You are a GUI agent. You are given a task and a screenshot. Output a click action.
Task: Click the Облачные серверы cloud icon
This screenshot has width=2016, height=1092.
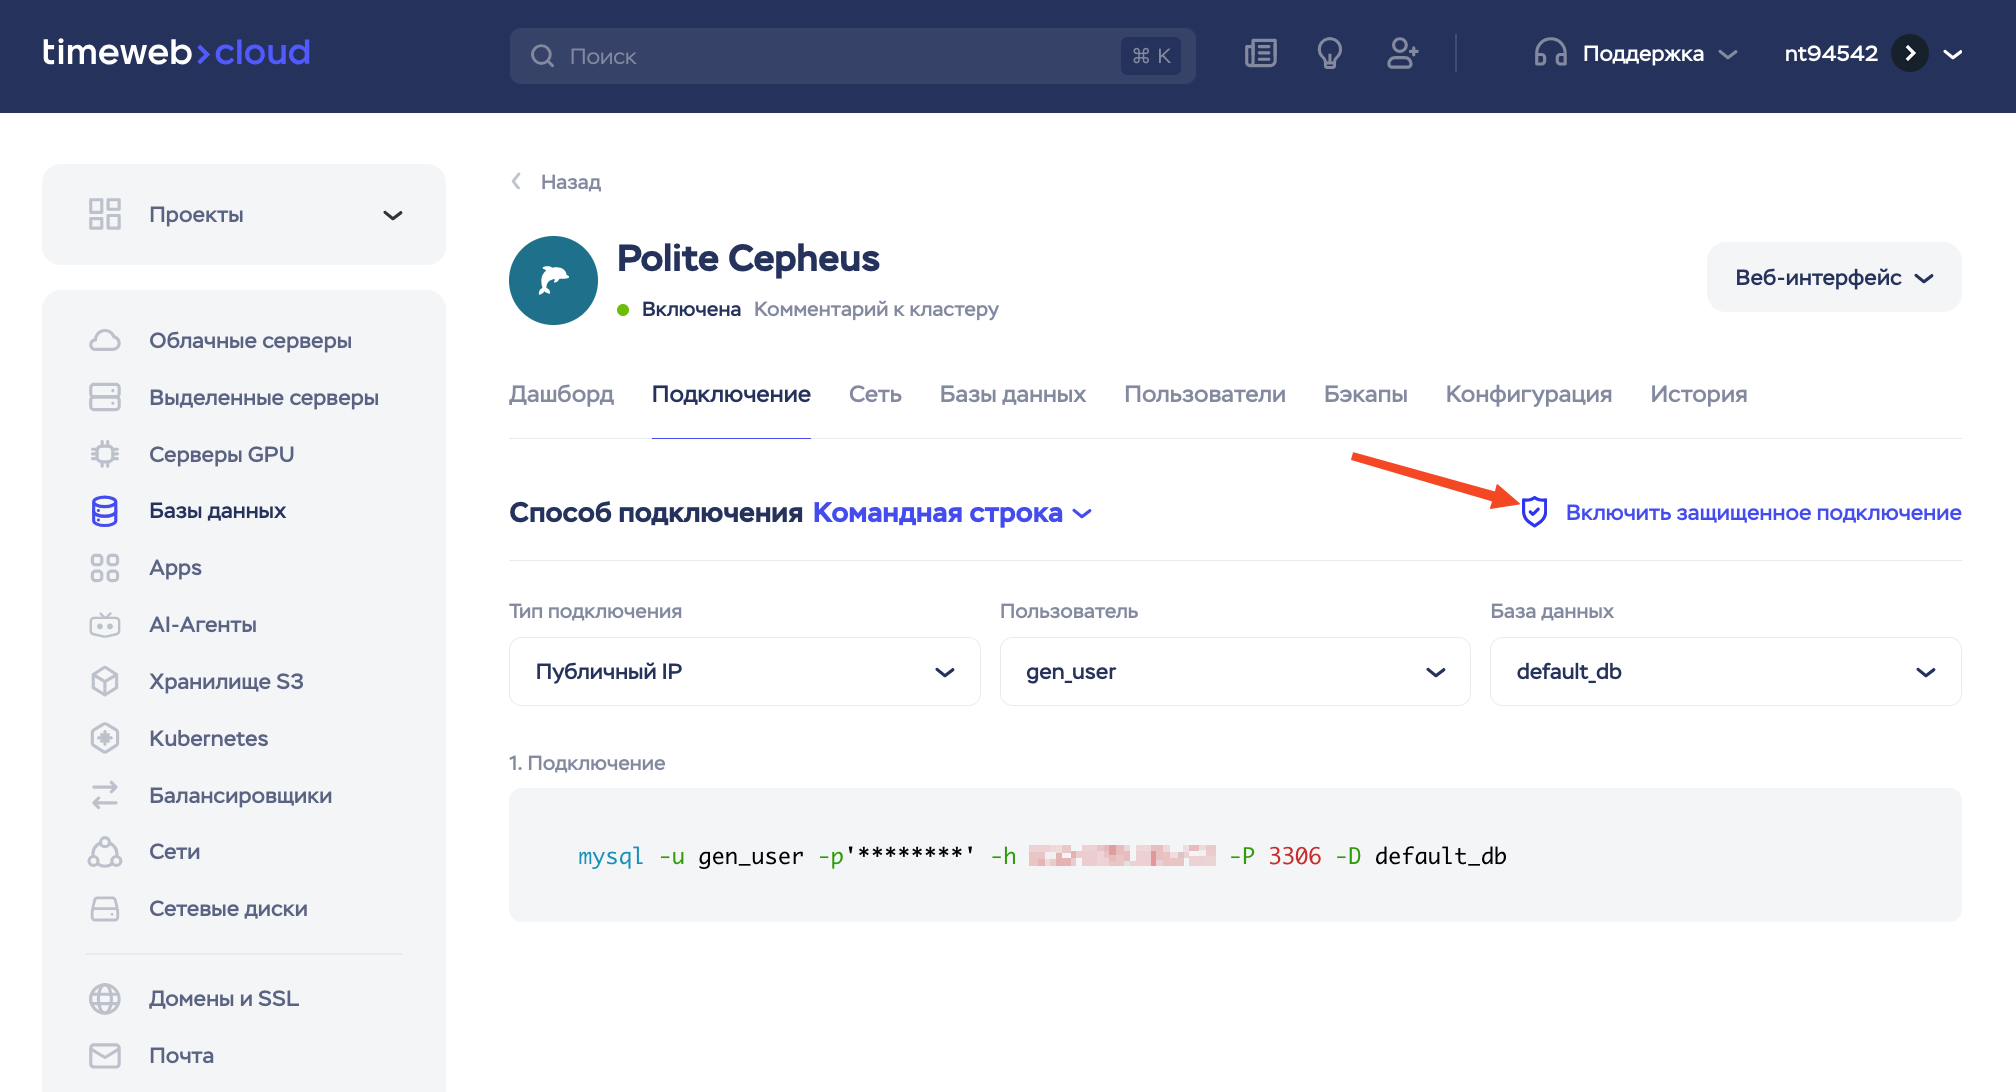point(105,341)
